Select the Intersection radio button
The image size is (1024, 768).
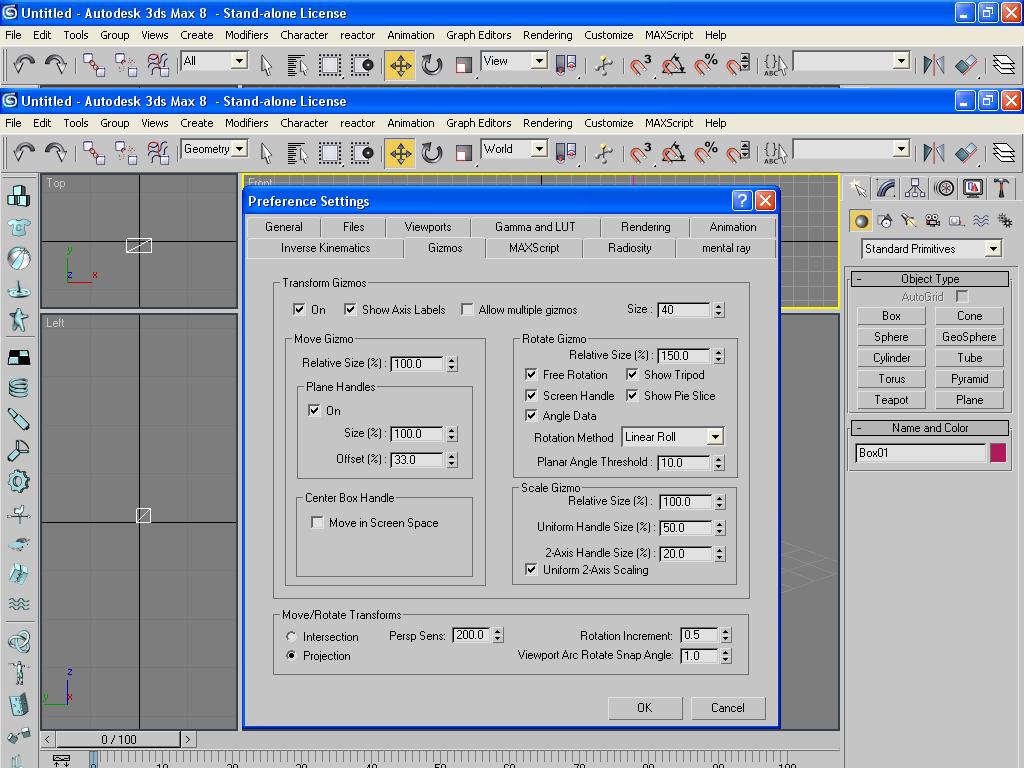click(x=291, y=637)
